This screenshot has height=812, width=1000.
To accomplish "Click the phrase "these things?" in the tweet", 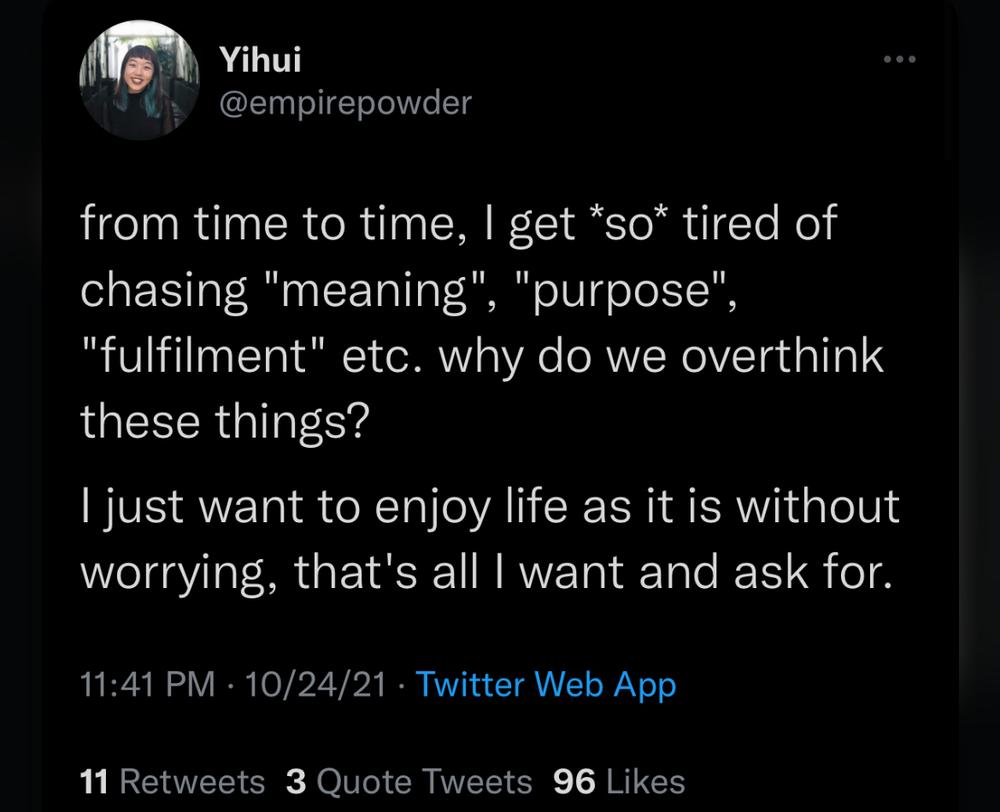I will point(225,423).
